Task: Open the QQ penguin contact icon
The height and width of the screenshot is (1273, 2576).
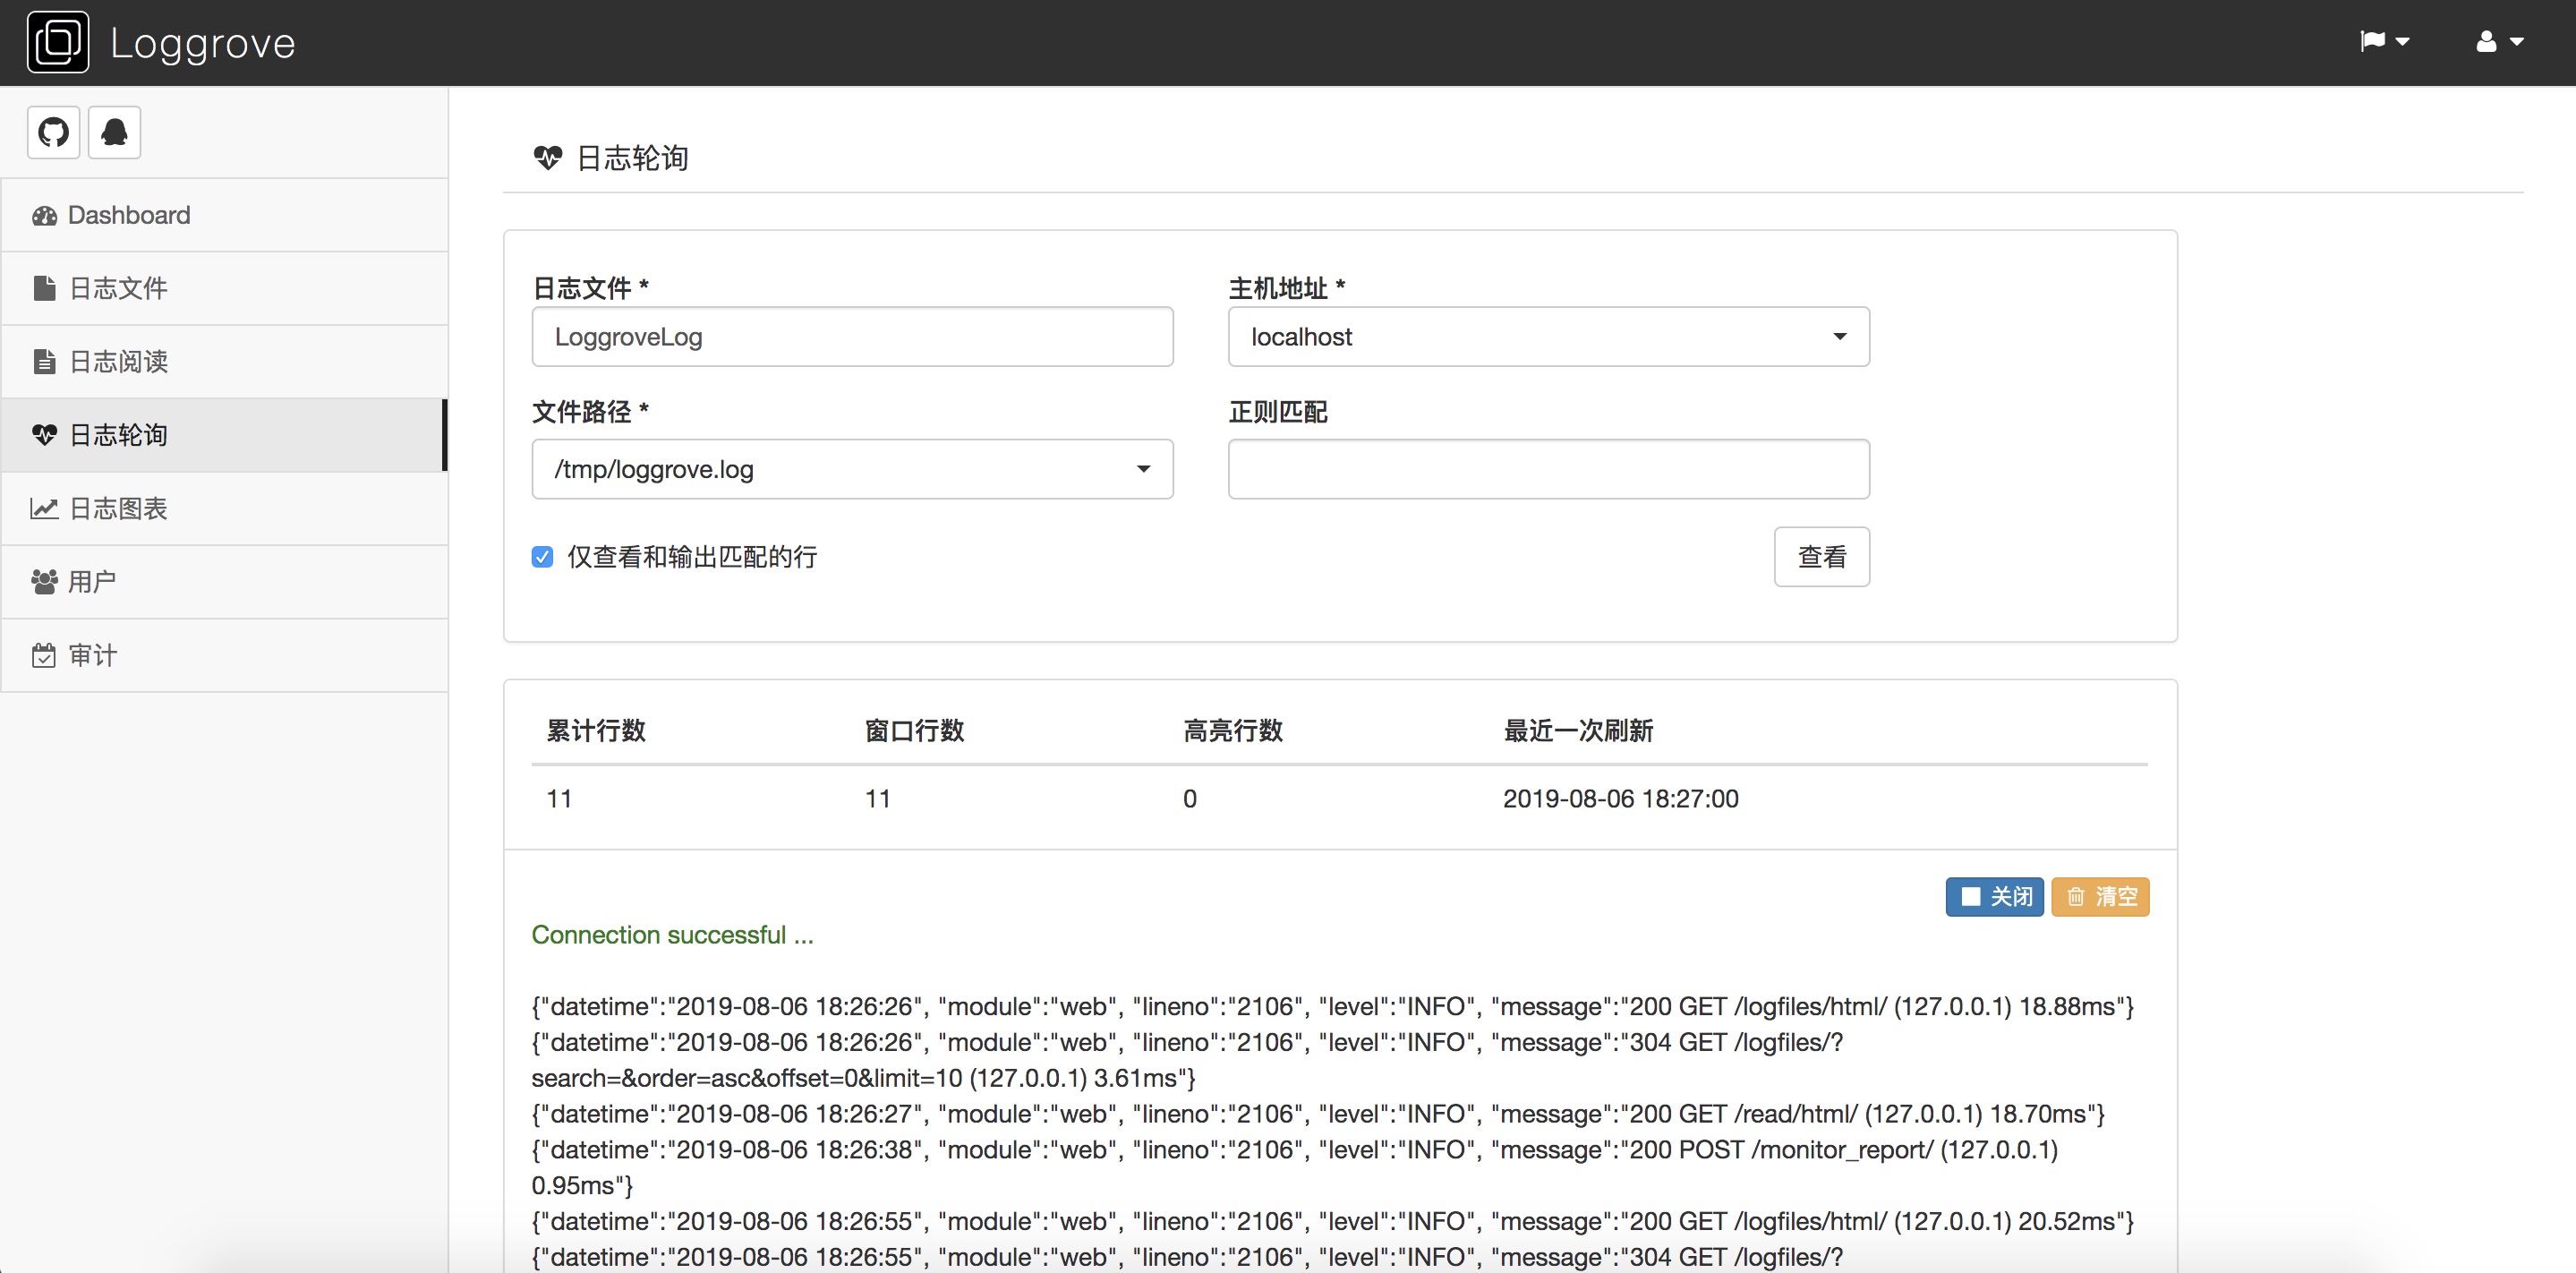Action: pos(114,132)
